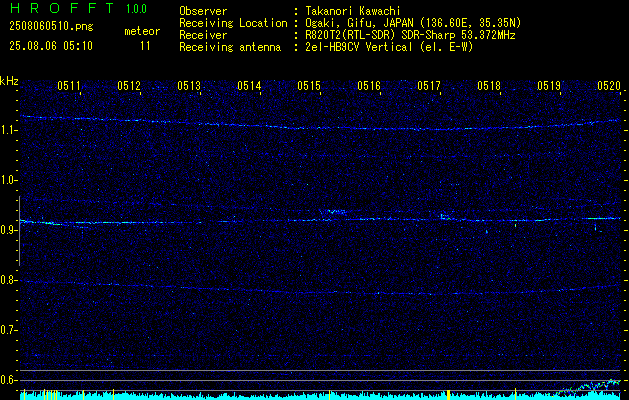
Task: Select location Ogaki, Gifu, JAPAN coordinates
Action: [x=413, y=23]
